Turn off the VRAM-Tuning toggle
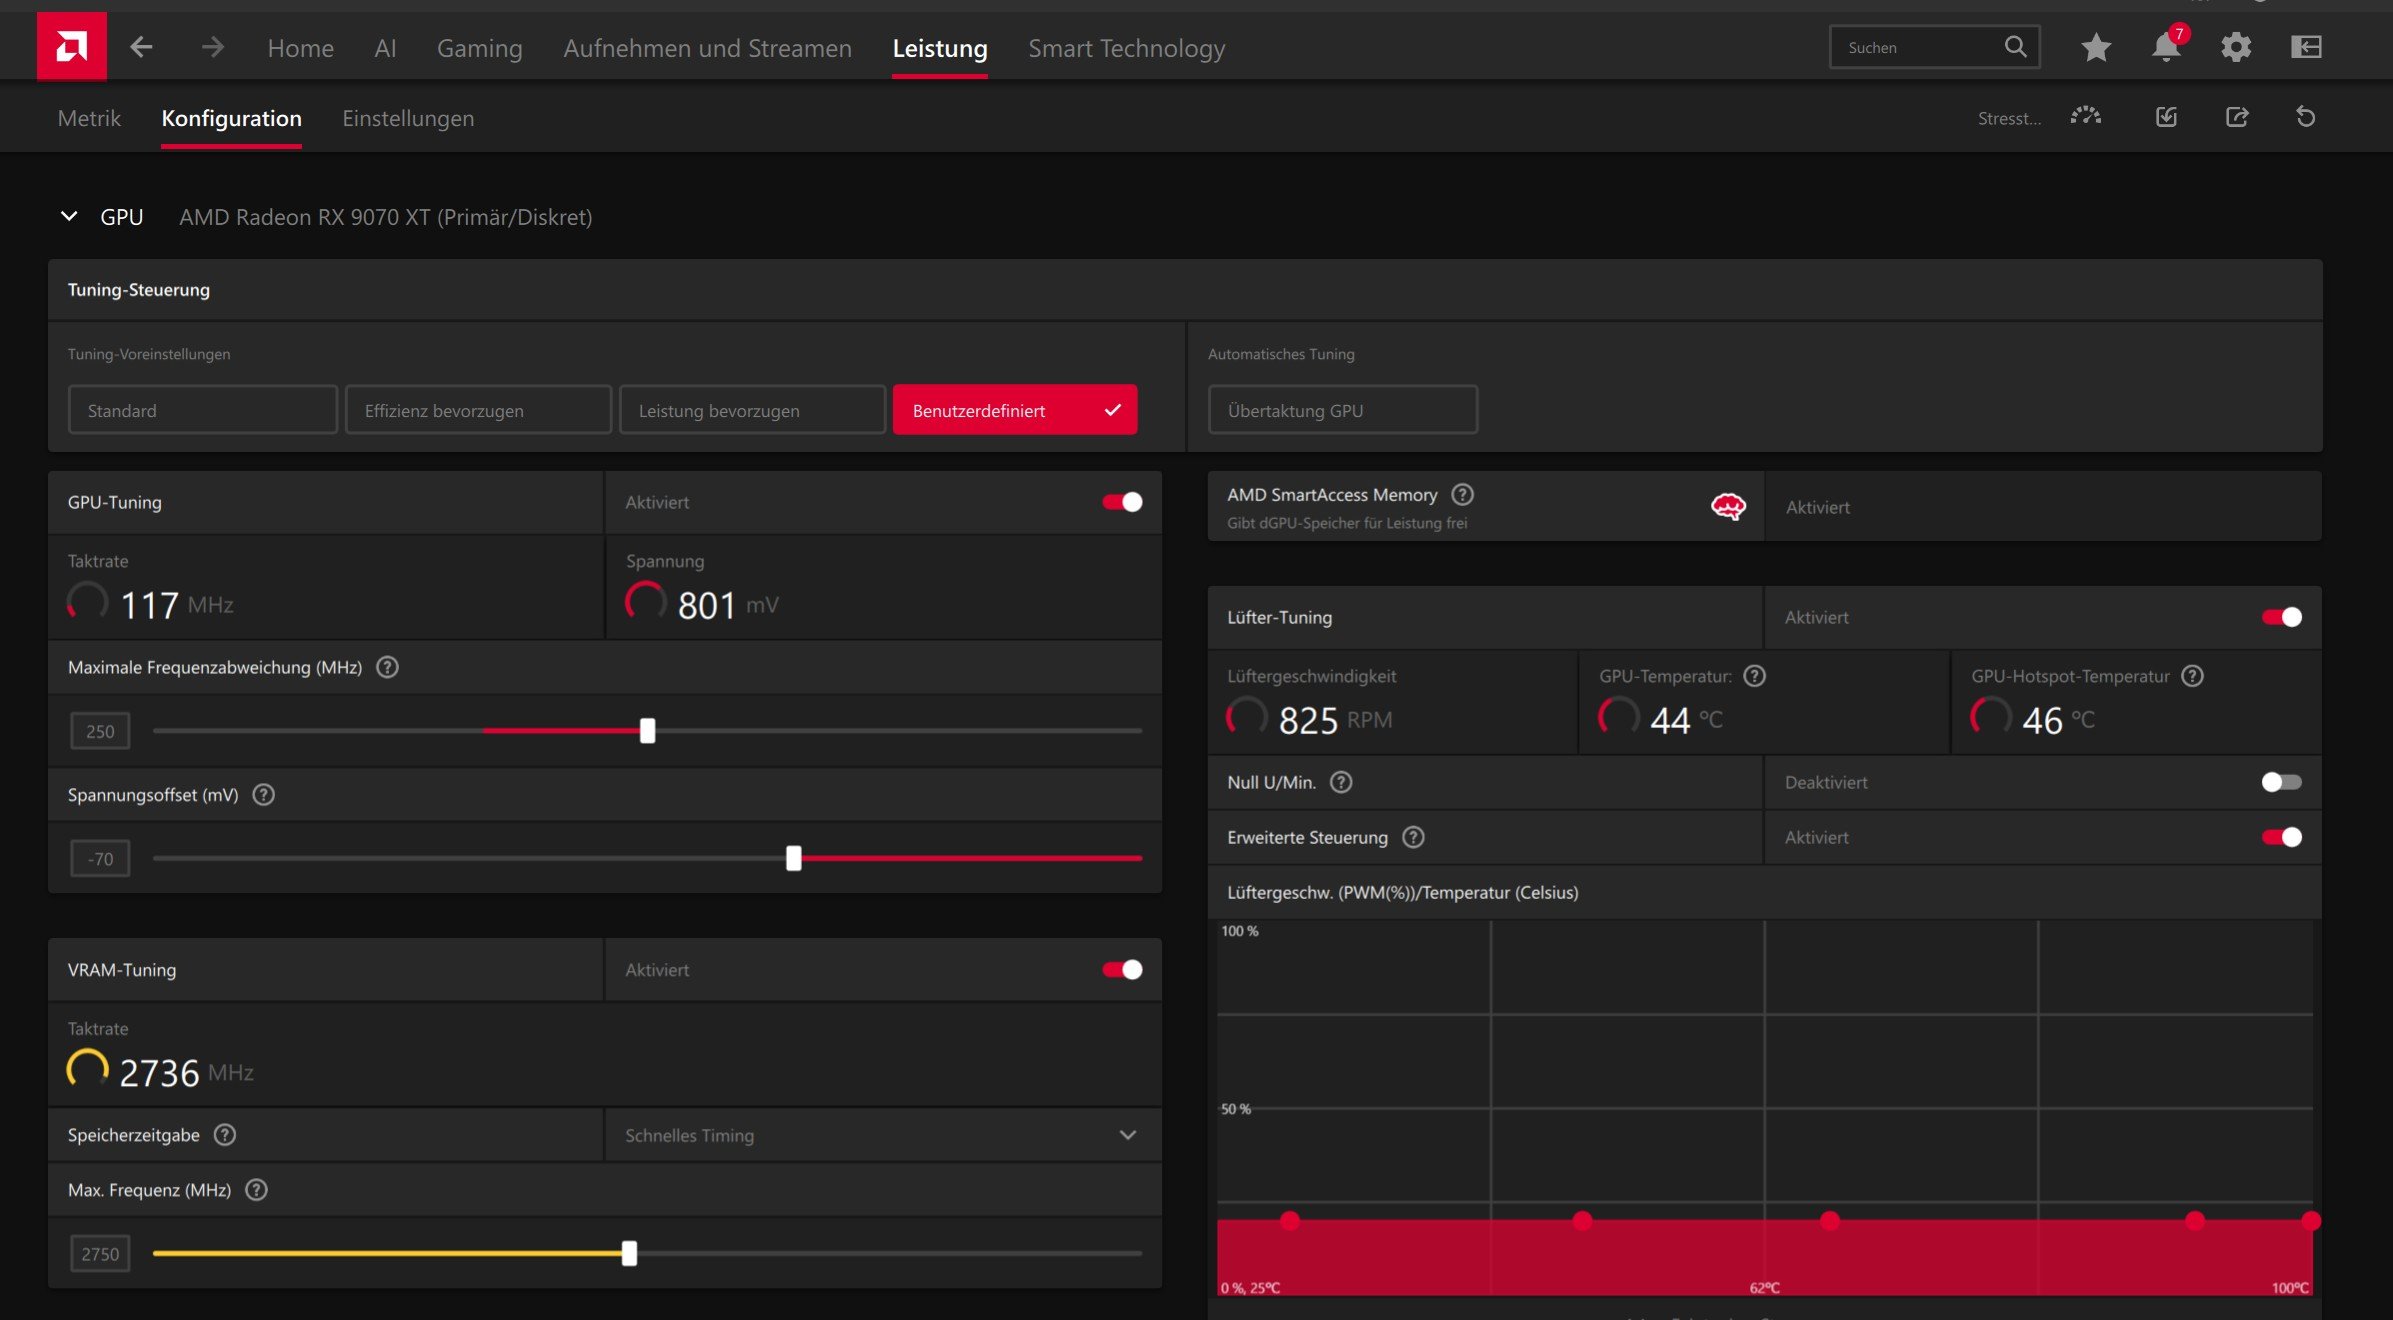The image size is (2393, 1320). coord(1122,969)
